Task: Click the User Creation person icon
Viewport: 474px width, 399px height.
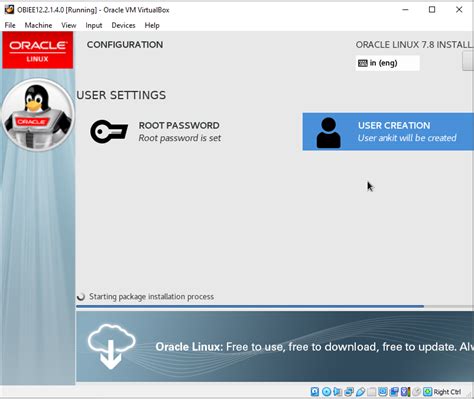Action: click(x=329, y=132)
